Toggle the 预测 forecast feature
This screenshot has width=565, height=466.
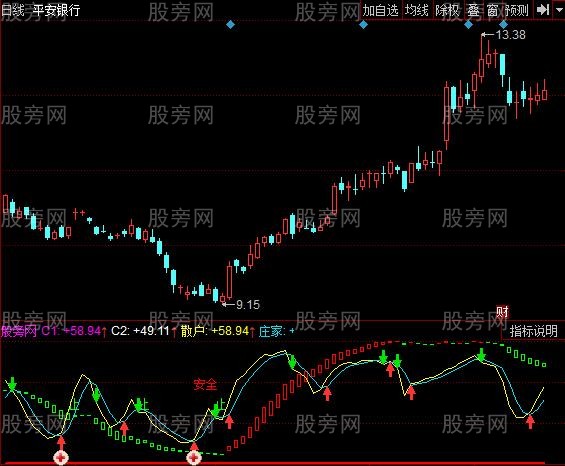pyautogui.click(x=517, y=10)
